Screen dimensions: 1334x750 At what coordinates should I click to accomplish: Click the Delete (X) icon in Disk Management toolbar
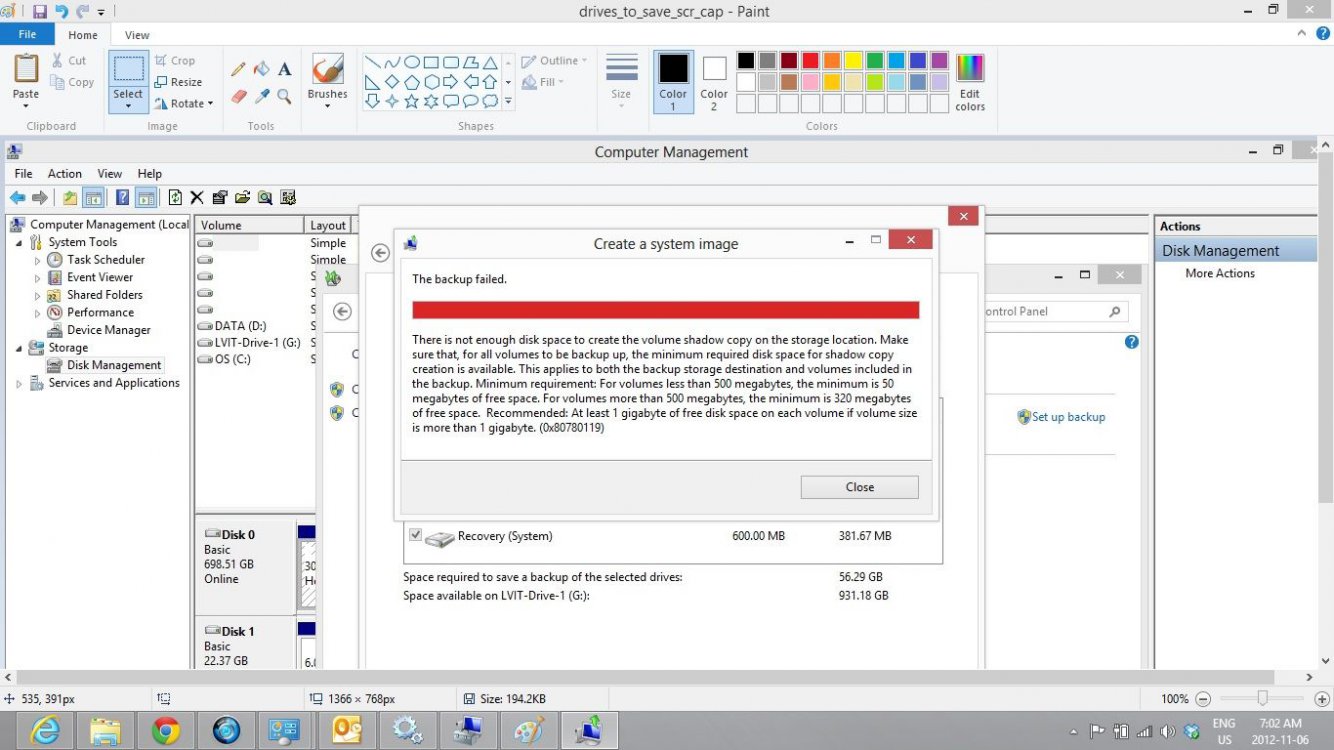(x=196, y=197)
